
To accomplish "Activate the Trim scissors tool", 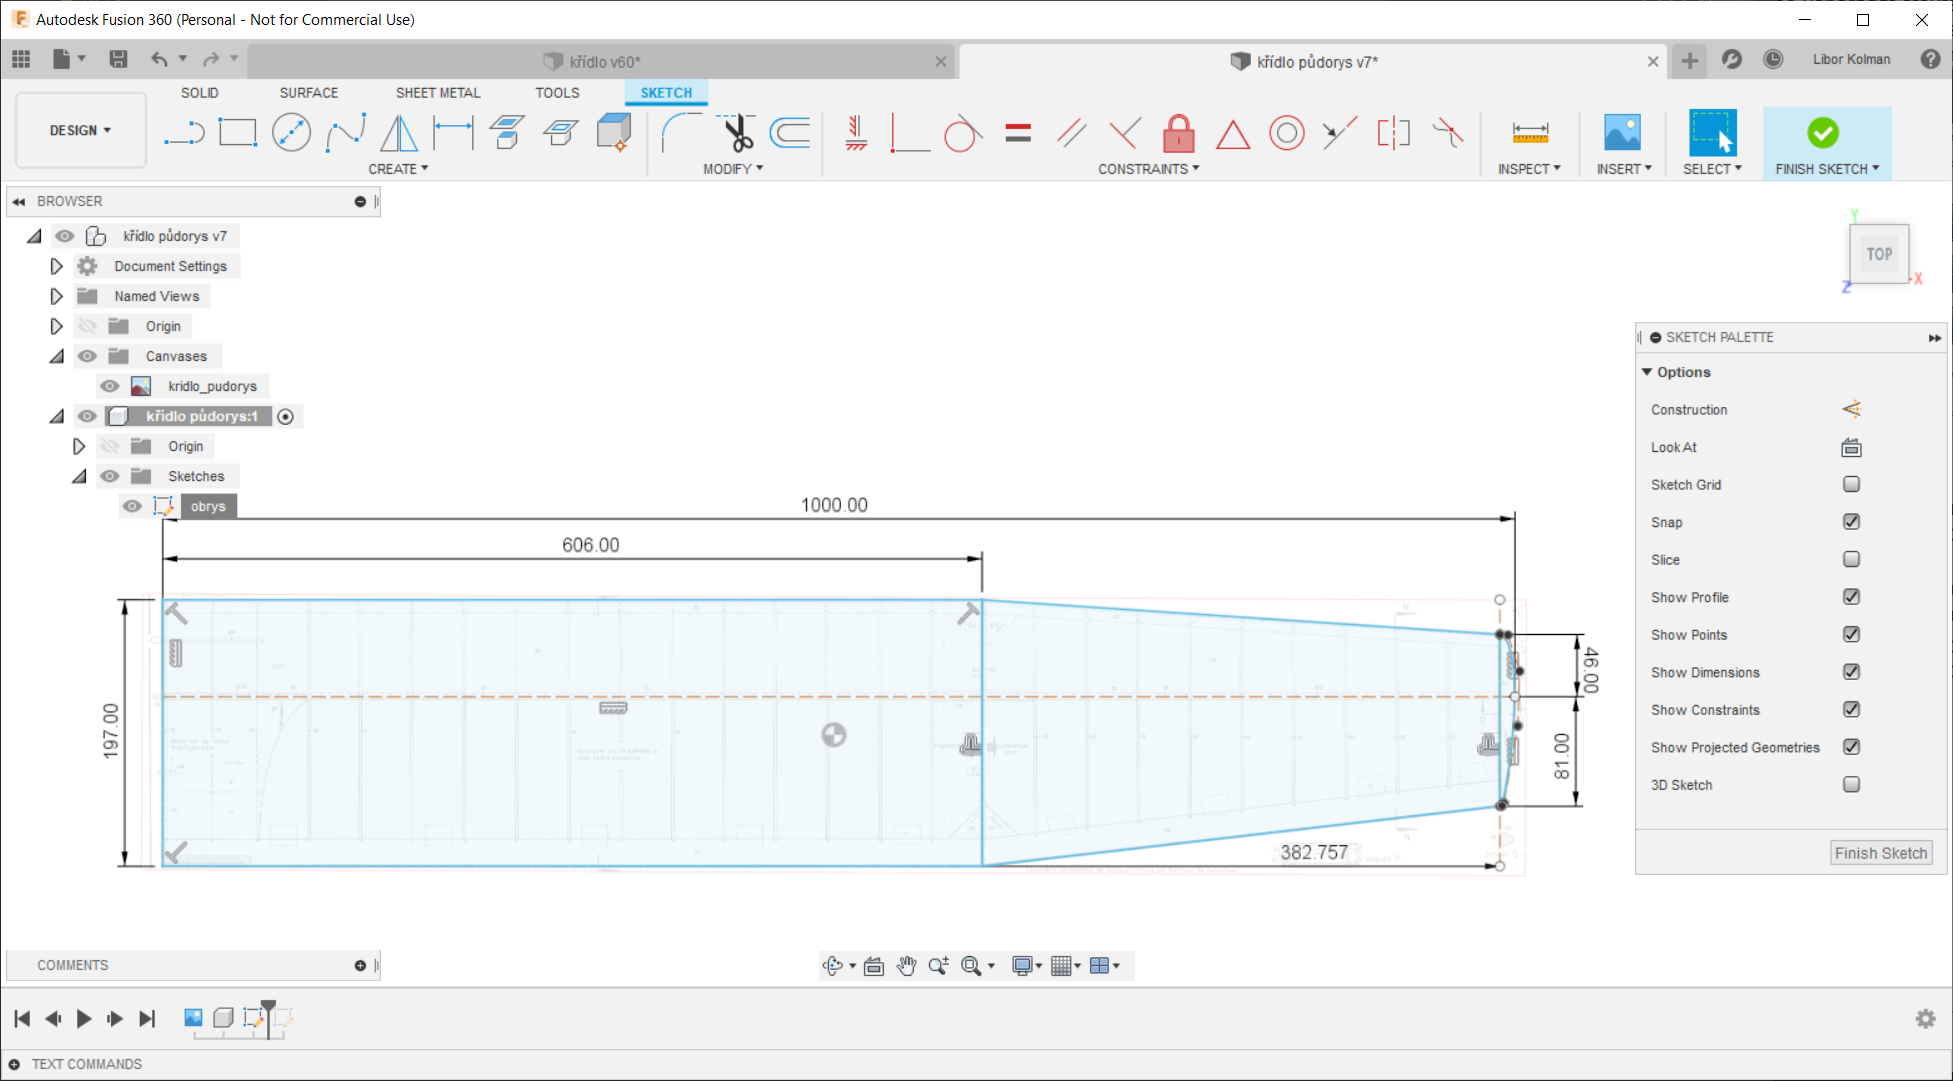I will pos(737,133).
